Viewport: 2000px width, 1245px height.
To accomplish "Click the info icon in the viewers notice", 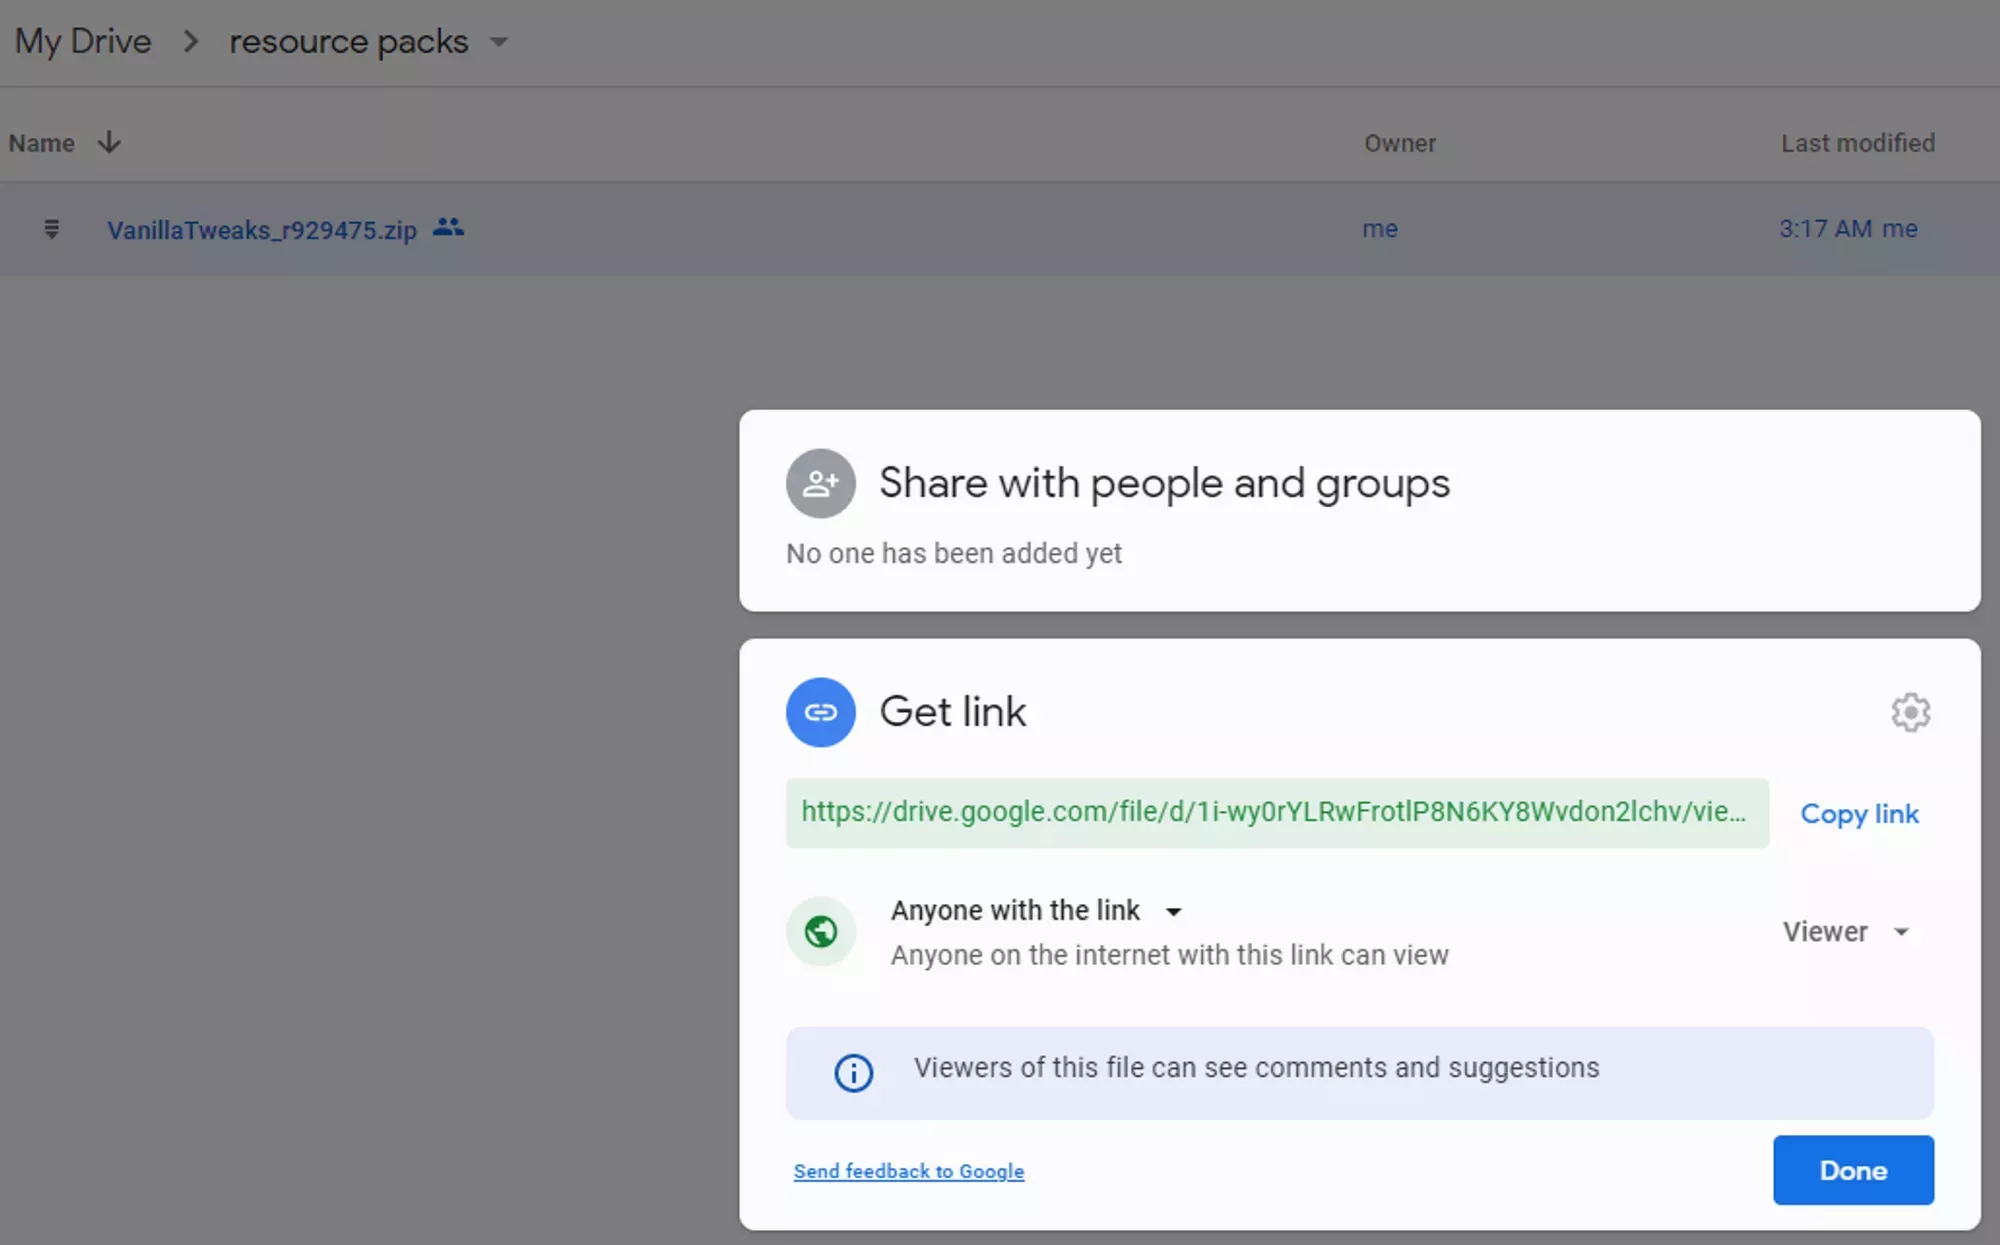I will pyautogui.click(x=851, y=1073).
